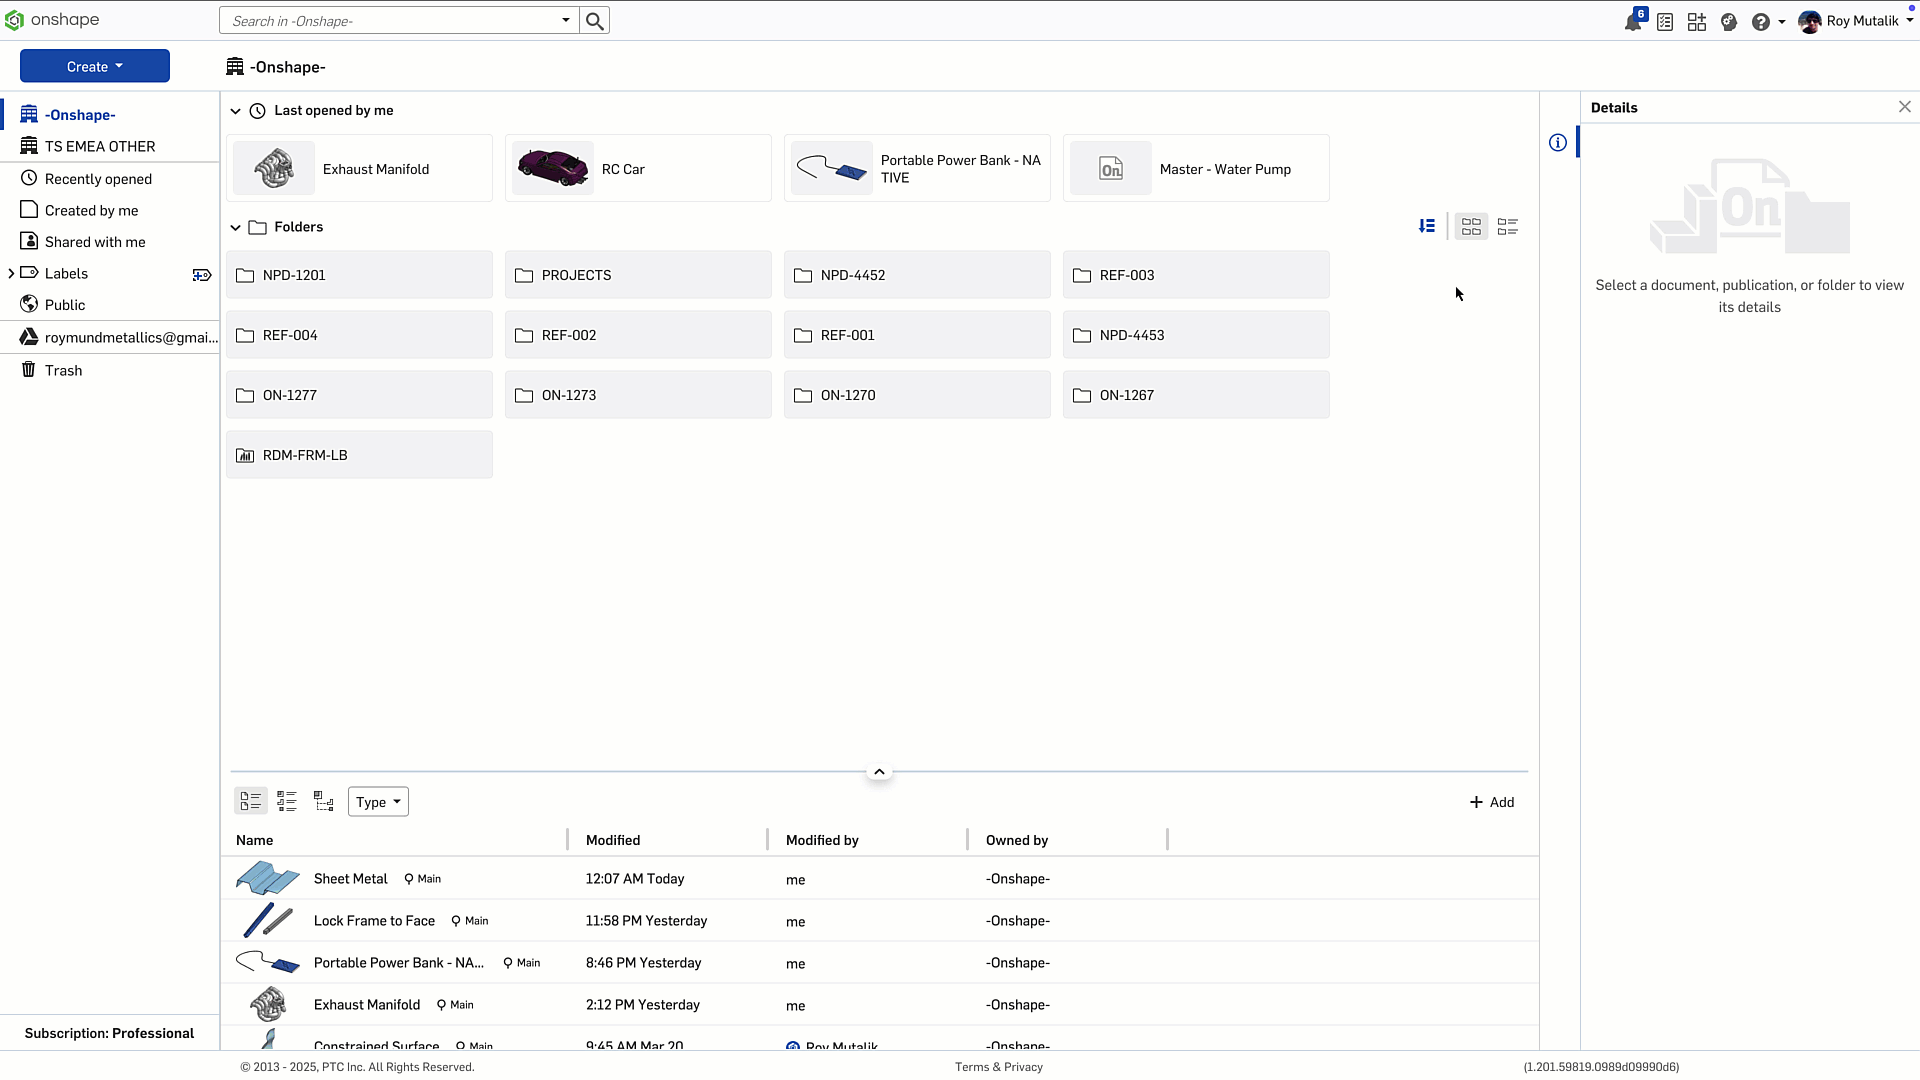Image resolution: width=1920 pixels, height=1080 pixels.
Task: Expand the Labels tree item
Action: (11, 273)
